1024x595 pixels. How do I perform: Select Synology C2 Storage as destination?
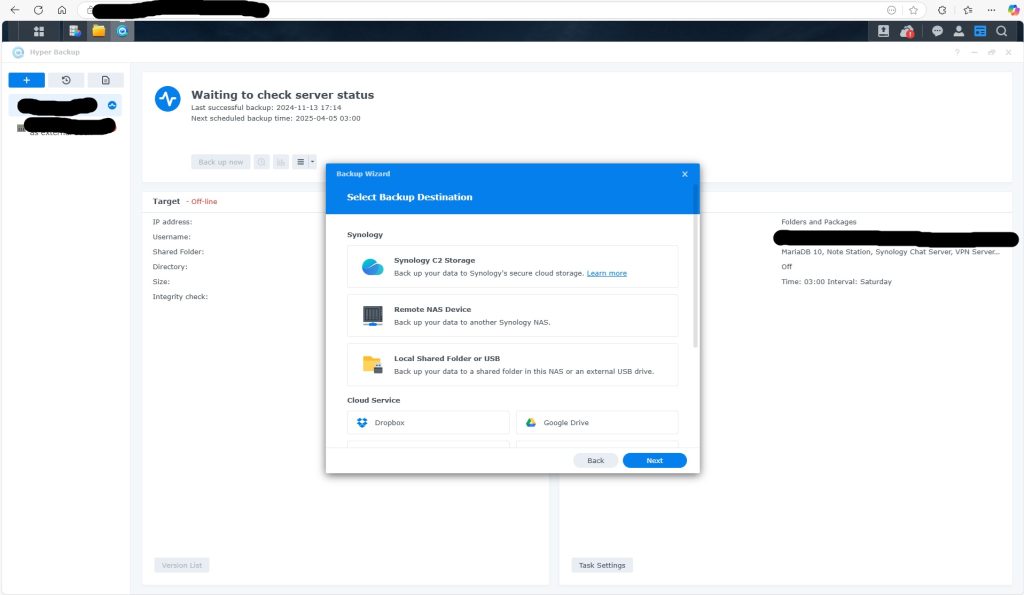(x=513, y=266)
